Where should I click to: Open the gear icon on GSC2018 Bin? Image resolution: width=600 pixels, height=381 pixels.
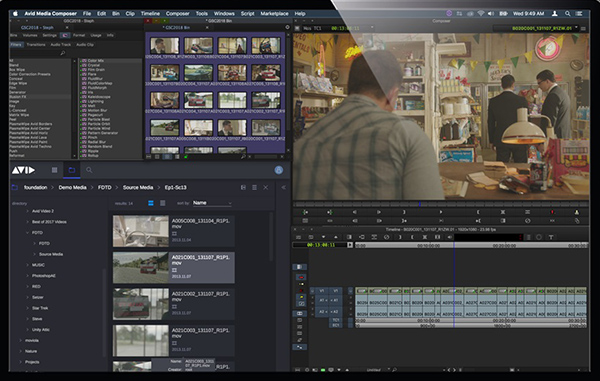287,28
